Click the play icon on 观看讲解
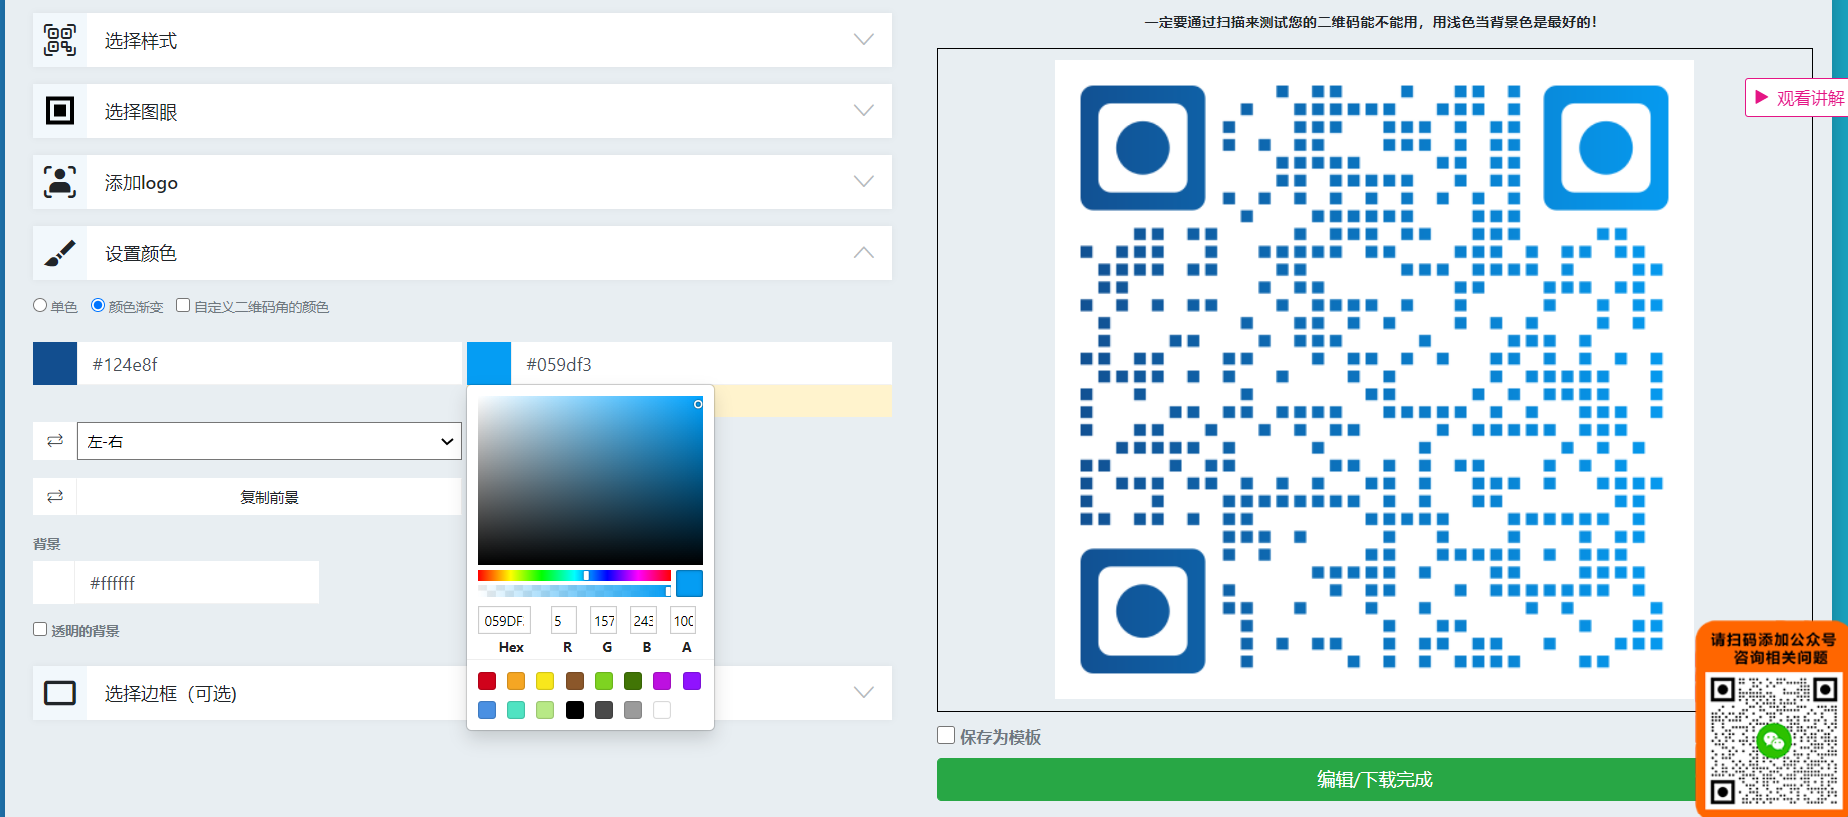 tap(1762, 98)
